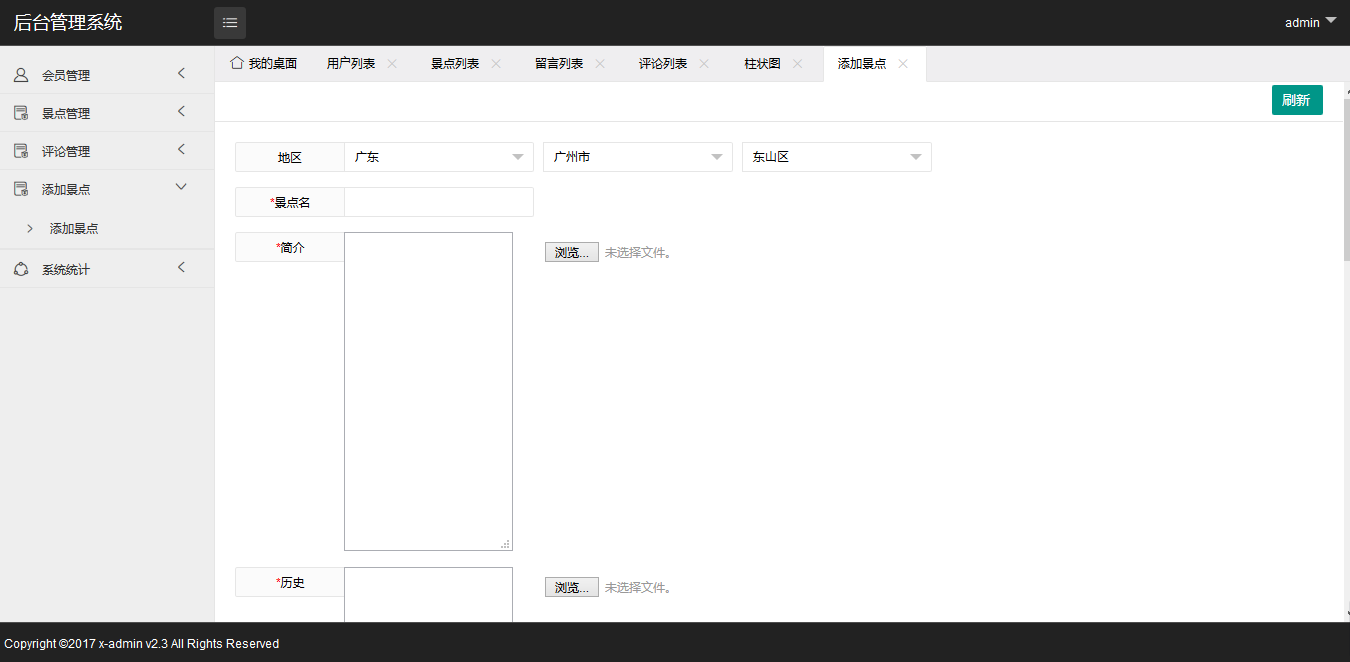Click the 系统统计 icon in sidebar

[x=20, y=267]
